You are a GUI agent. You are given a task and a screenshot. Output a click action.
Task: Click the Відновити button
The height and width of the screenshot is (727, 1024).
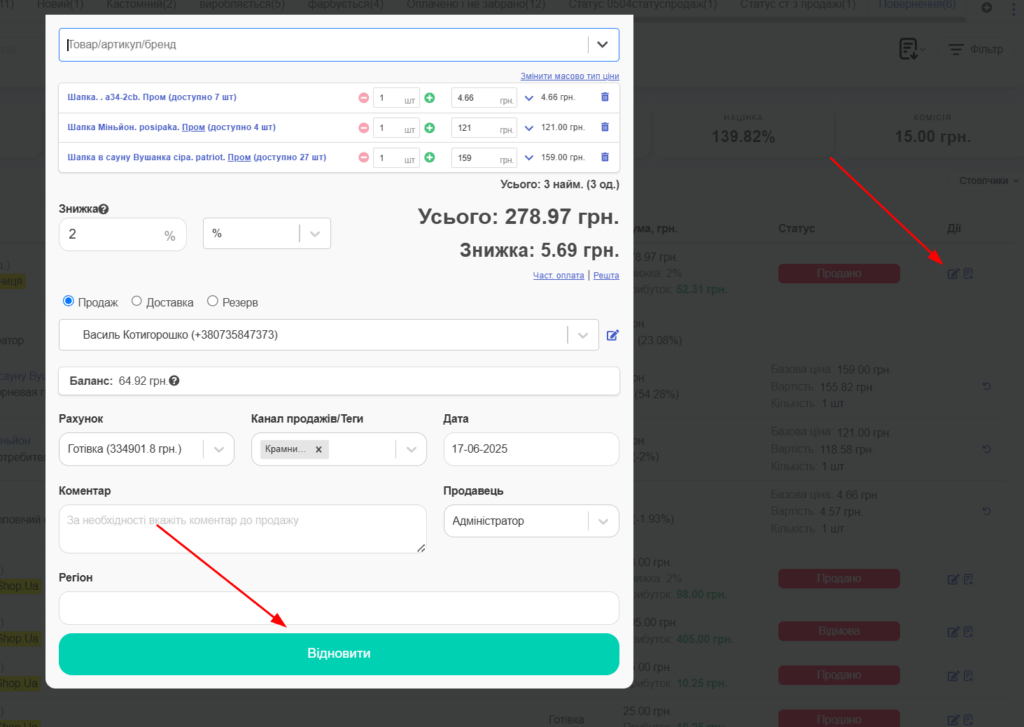pyautogui.click(x=339, y=654)
